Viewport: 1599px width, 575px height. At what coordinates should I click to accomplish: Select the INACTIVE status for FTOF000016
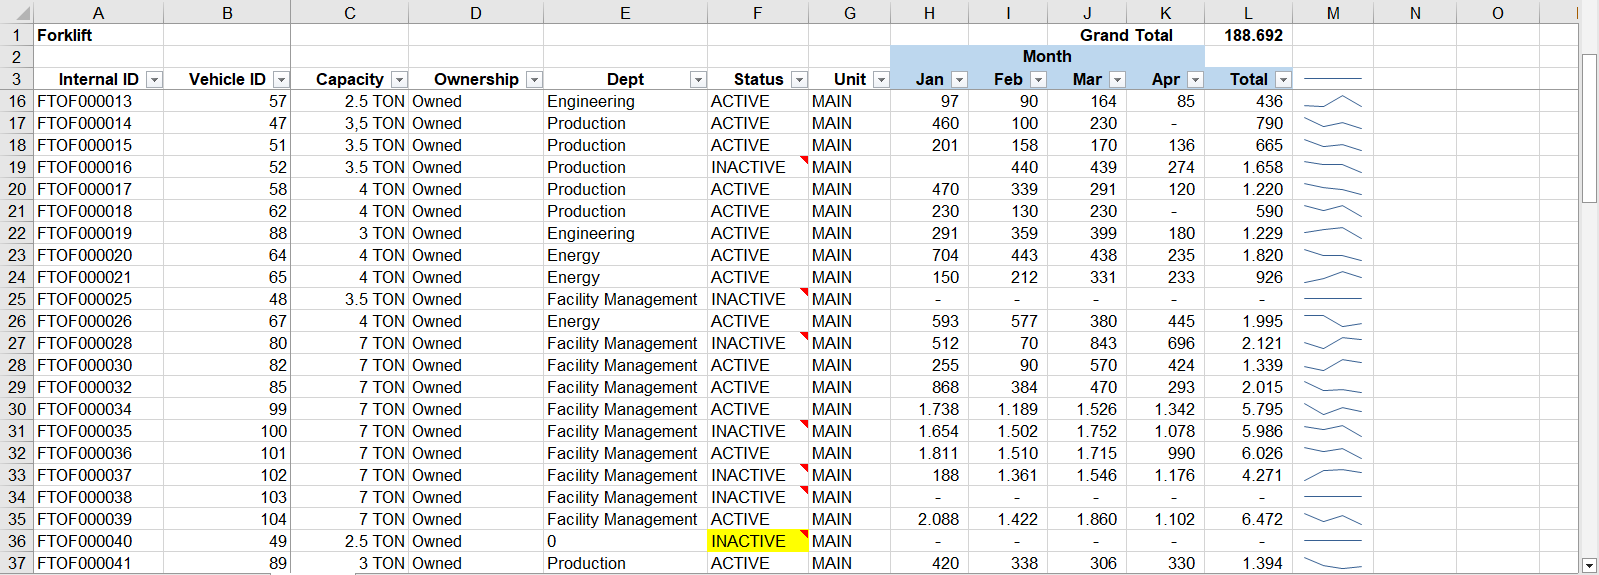click(x=758, y=167)
